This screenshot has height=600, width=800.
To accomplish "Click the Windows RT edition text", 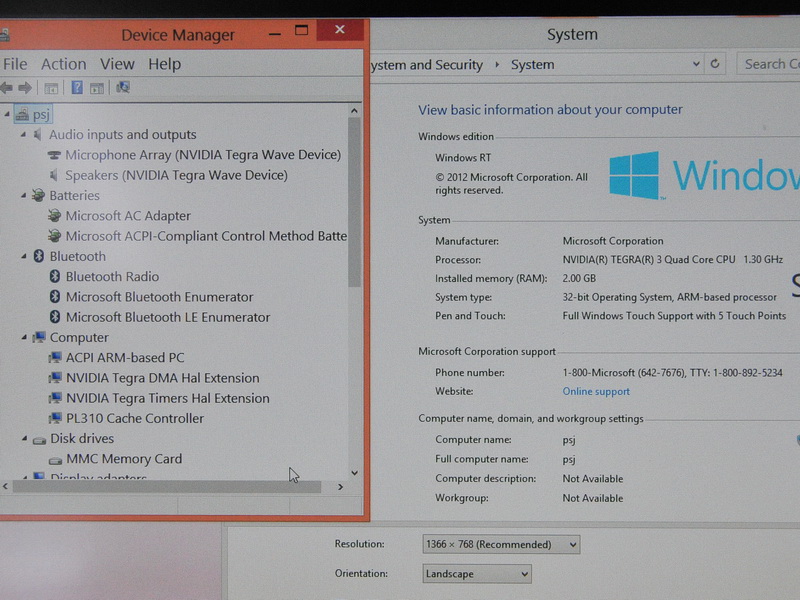I will tap(463, 158).
